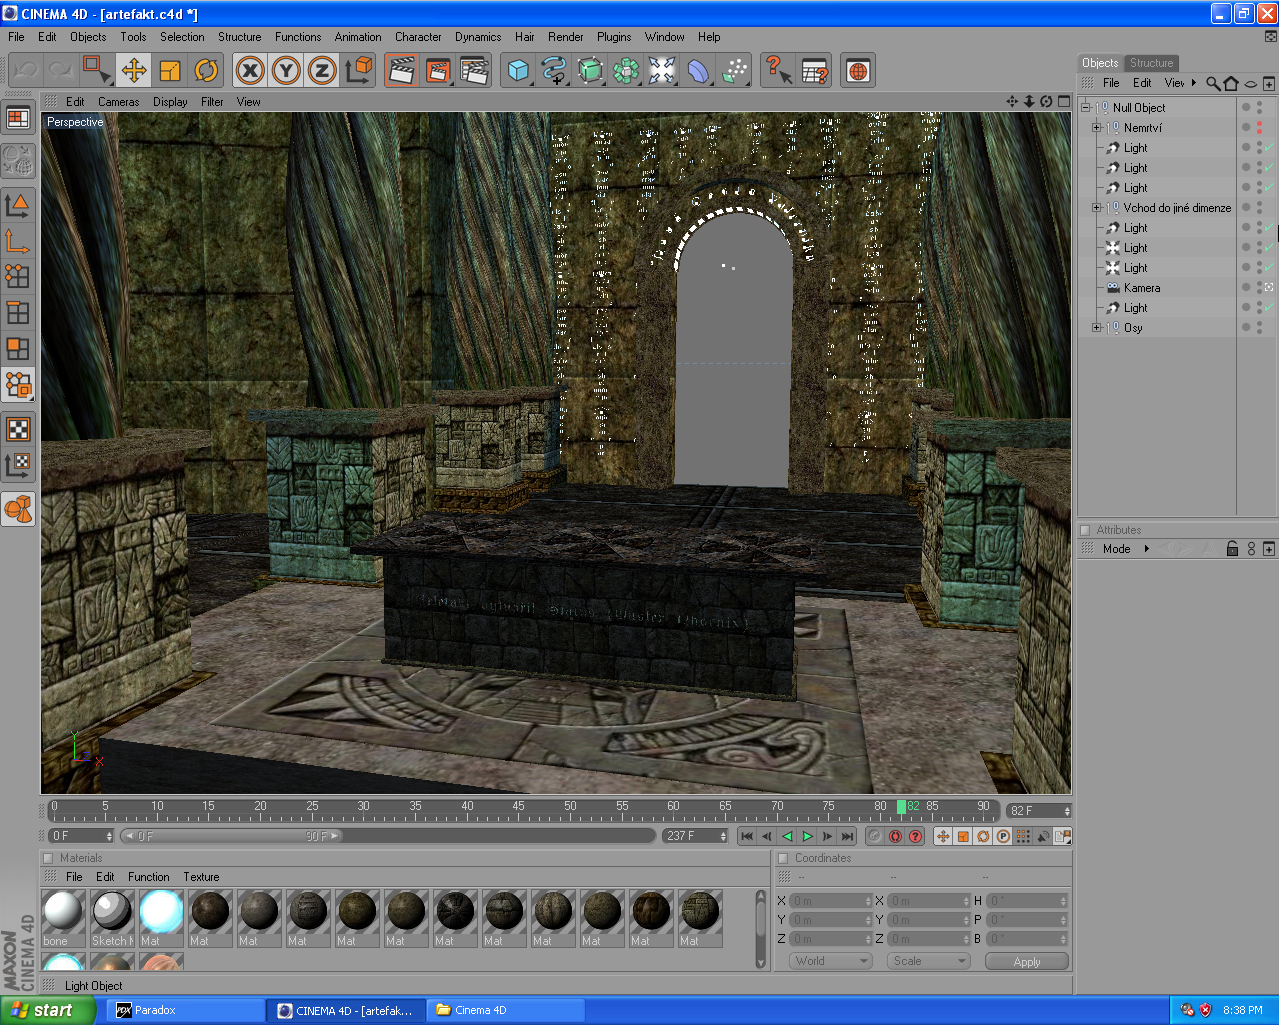Open the Character menu

(x=418, y=37)
